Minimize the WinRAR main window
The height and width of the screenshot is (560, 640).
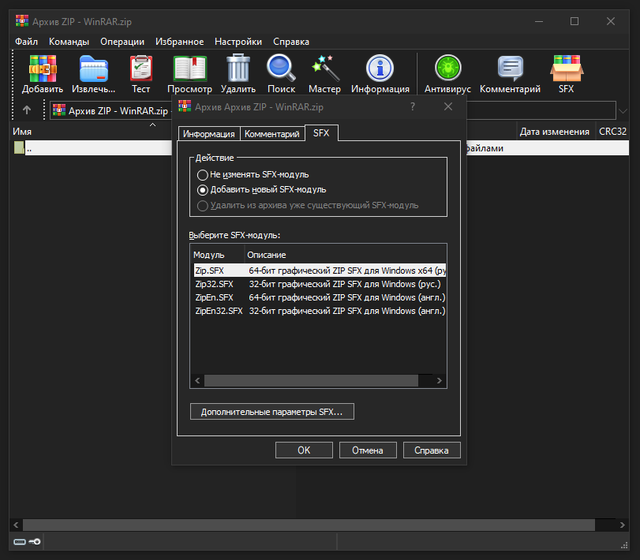pos(539,21)
